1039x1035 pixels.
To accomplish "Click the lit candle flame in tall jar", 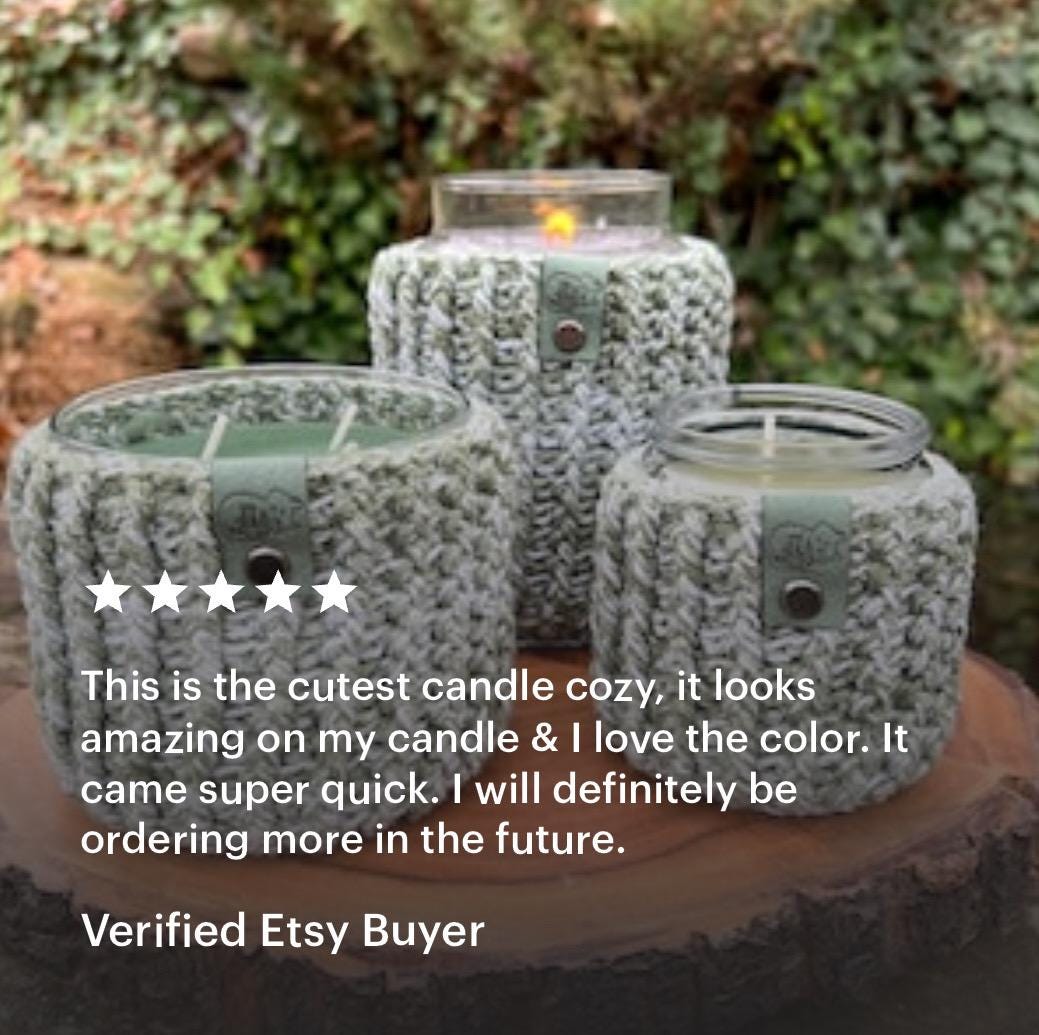I will point(558,221).
